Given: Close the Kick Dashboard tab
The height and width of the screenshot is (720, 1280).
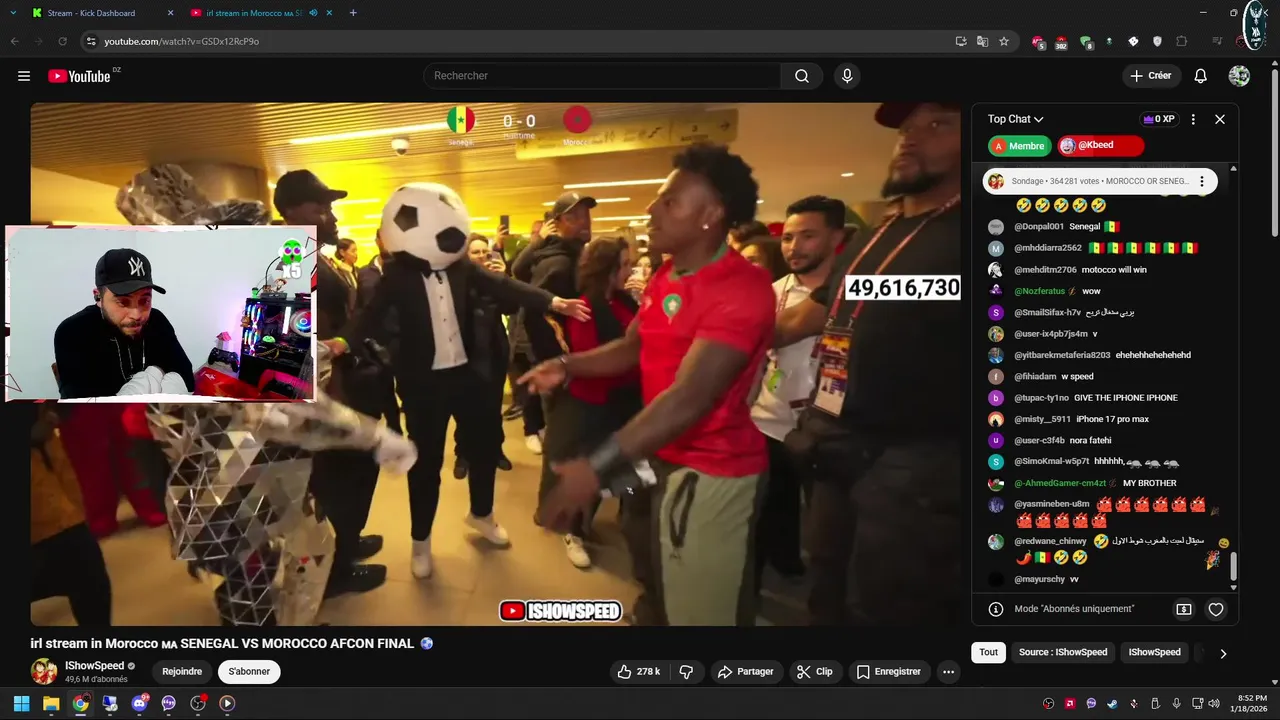Looking at the screenshot, I should [170, 13].
